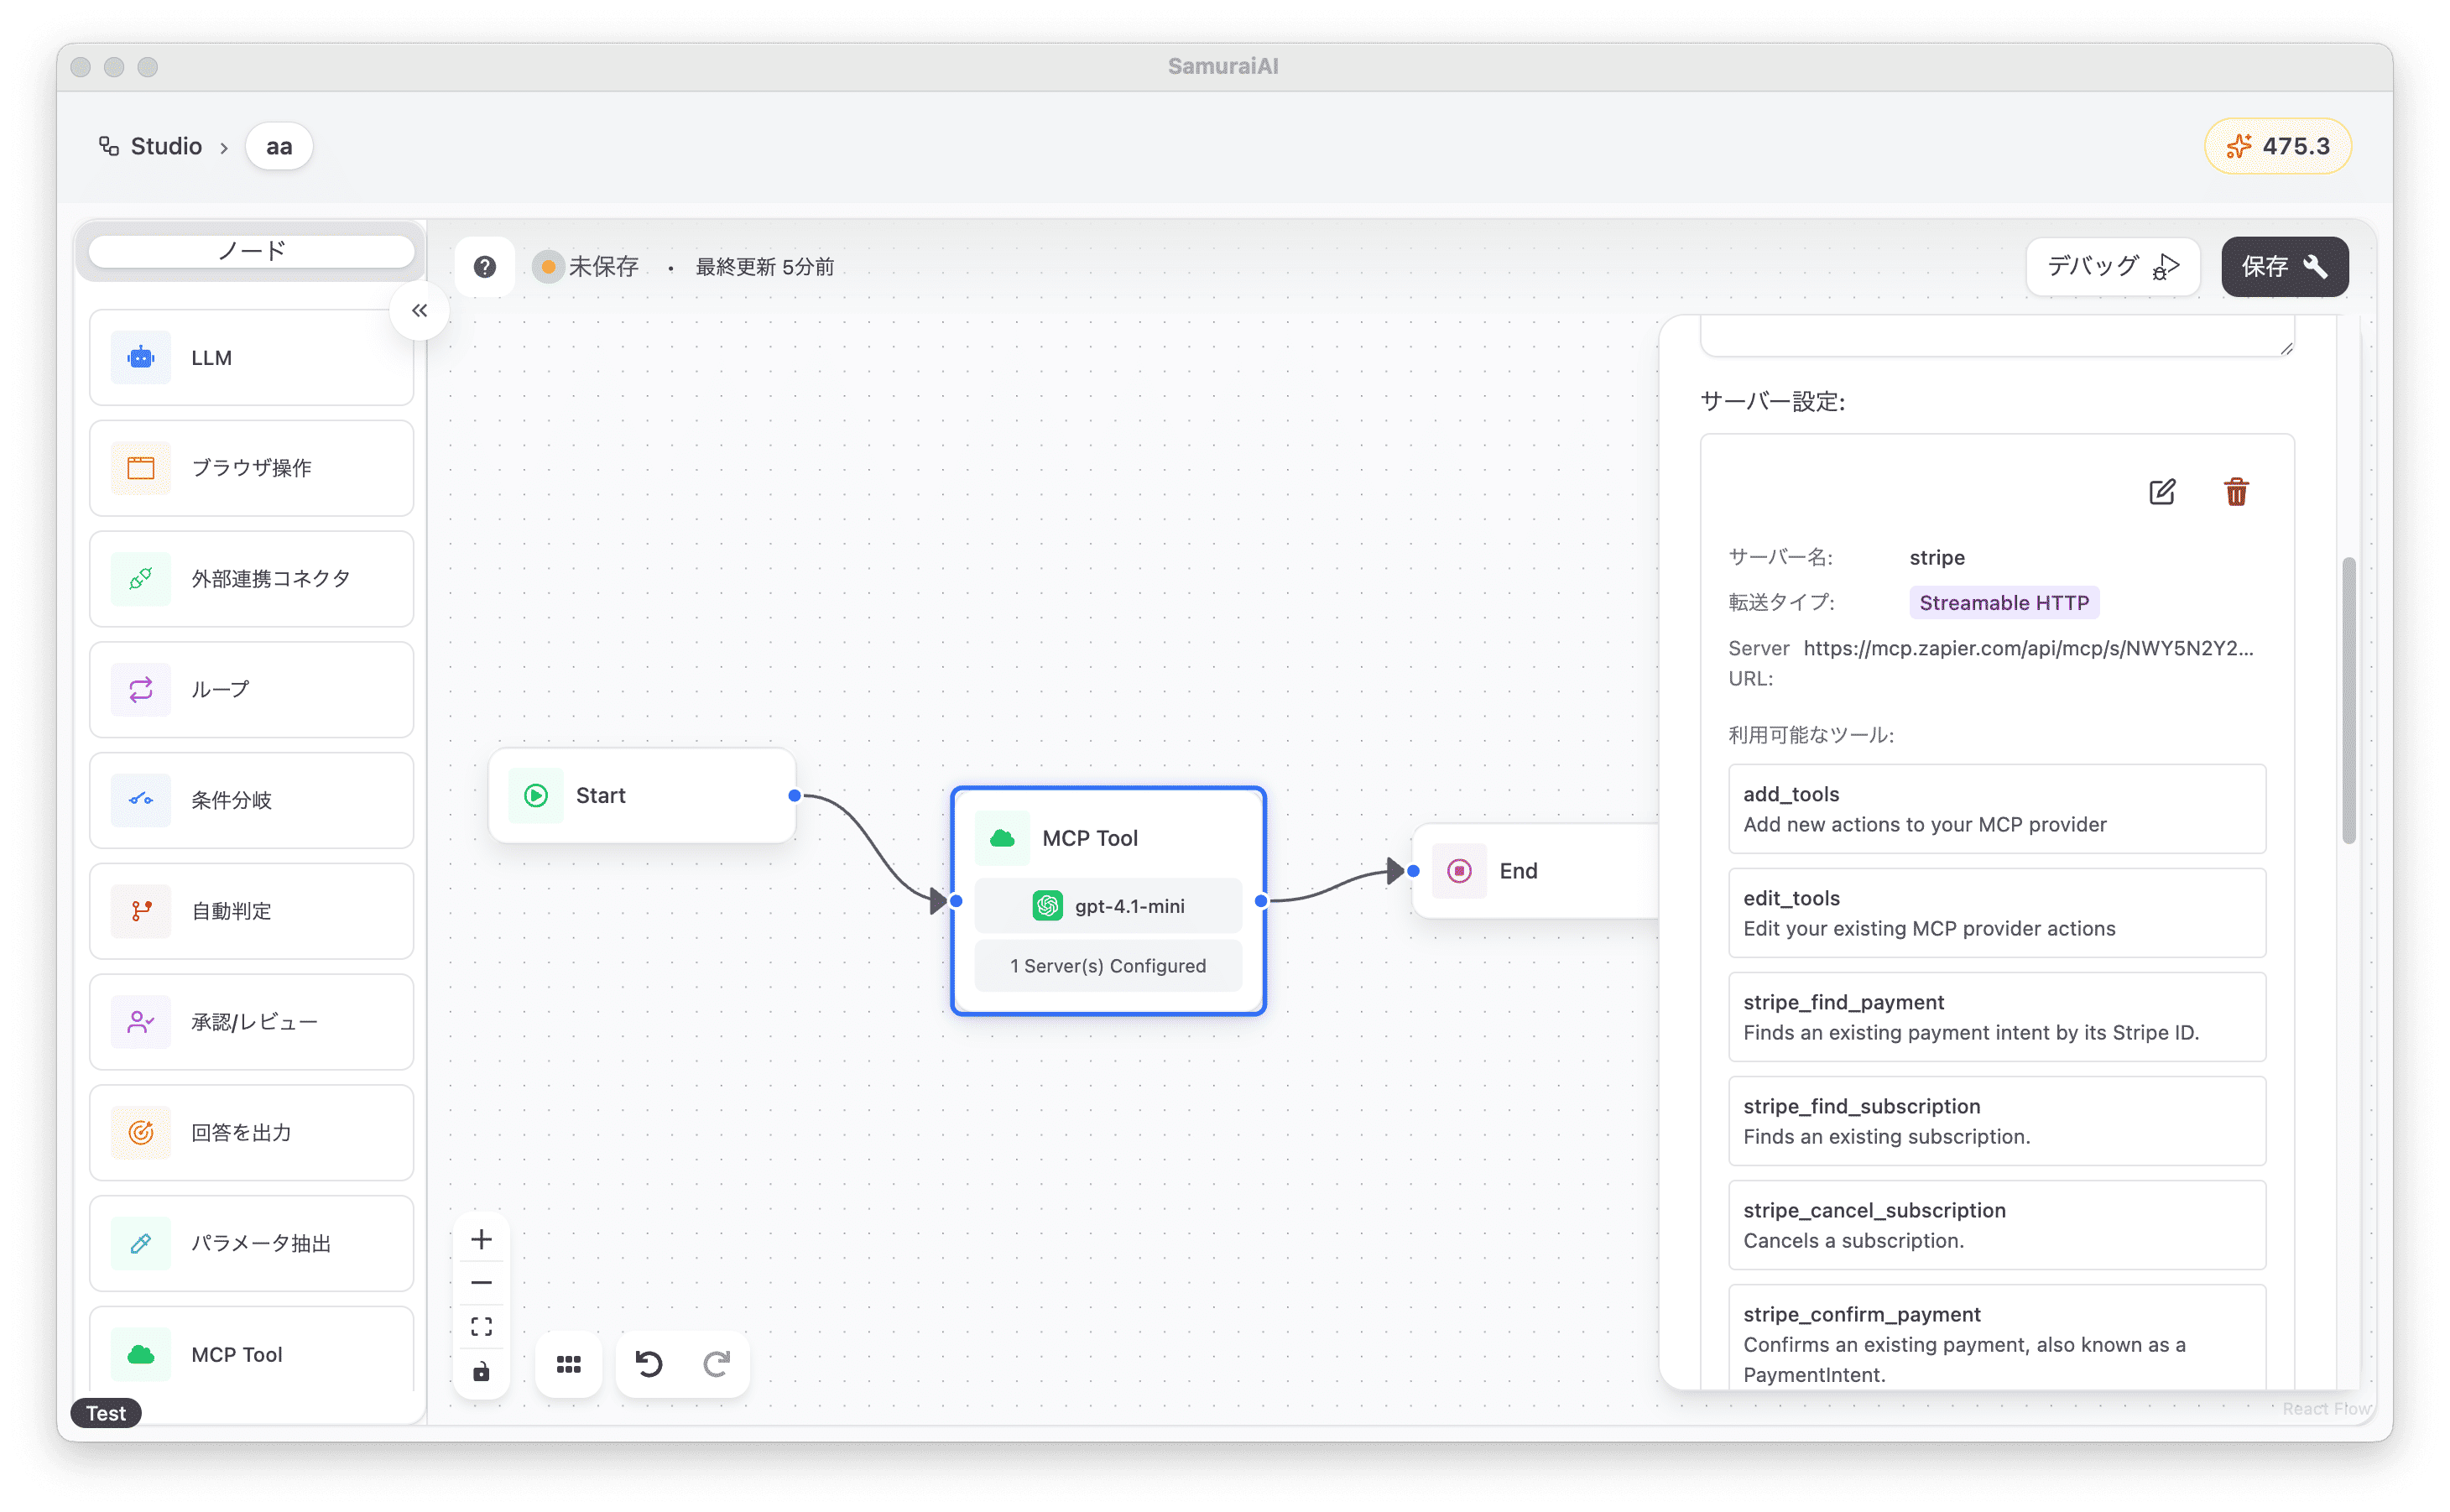Zoom out with the minus control

pyautogui.click(x=481, y=1283)
